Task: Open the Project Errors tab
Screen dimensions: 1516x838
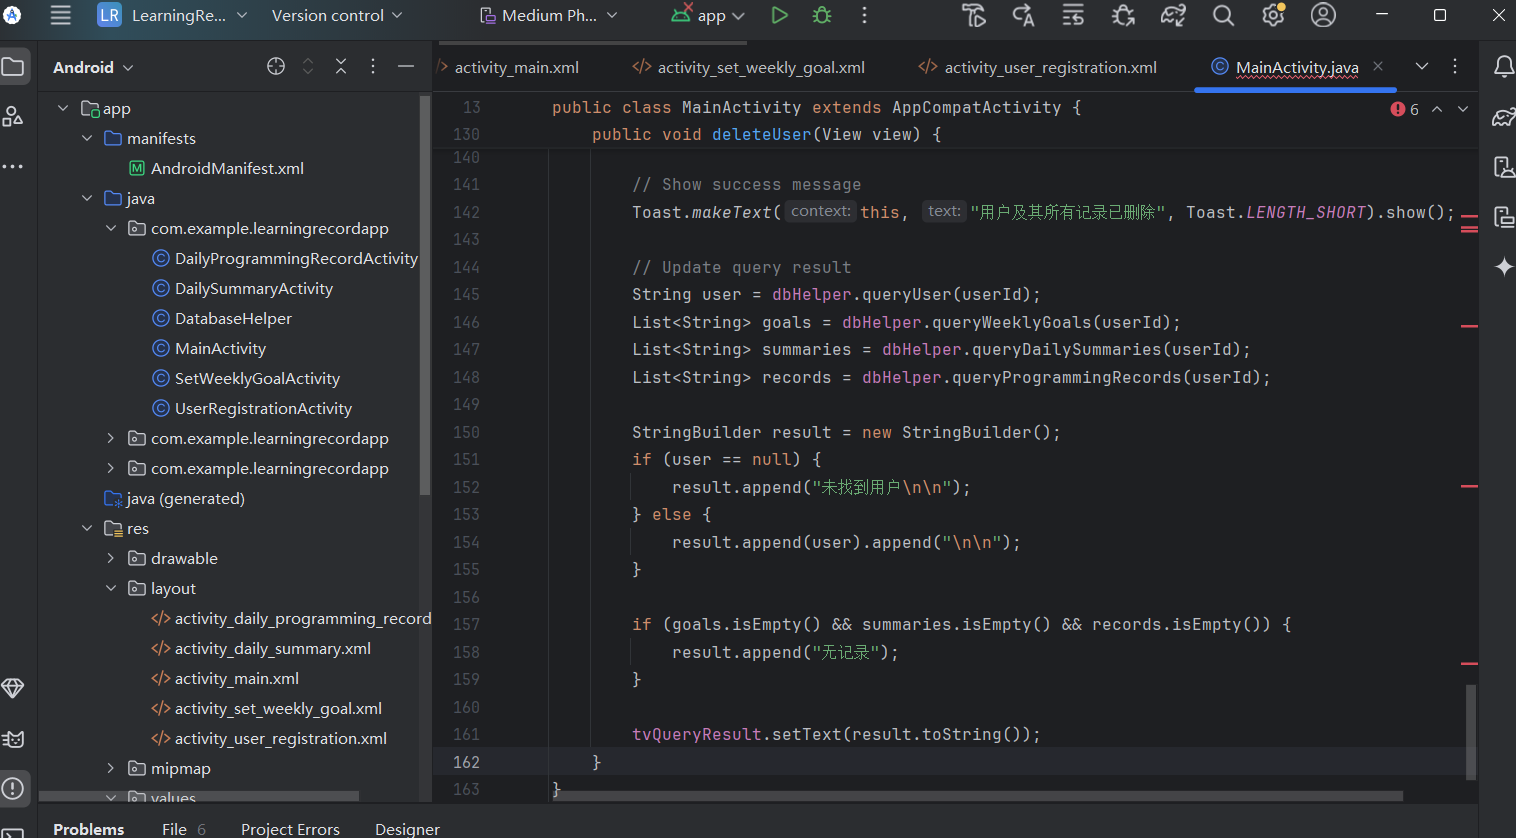Action: [290, 829]
